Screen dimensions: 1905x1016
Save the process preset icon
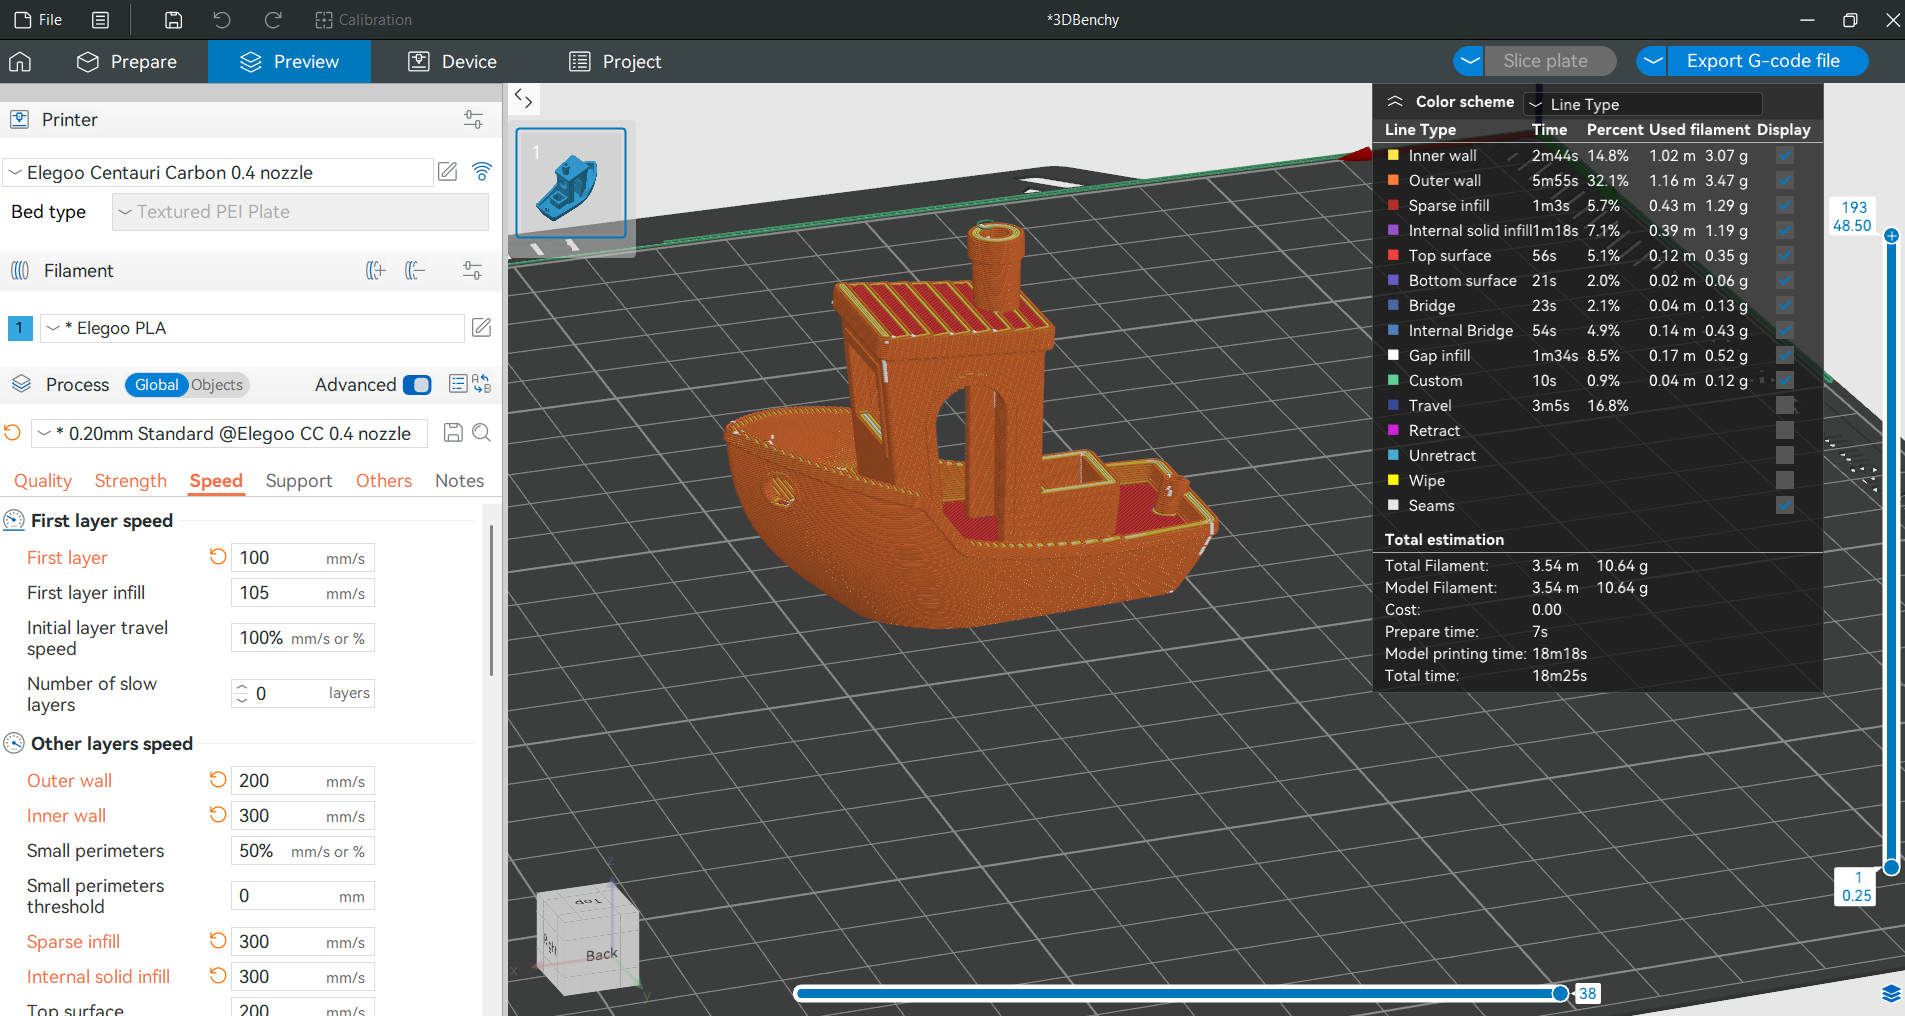point(453,432)
